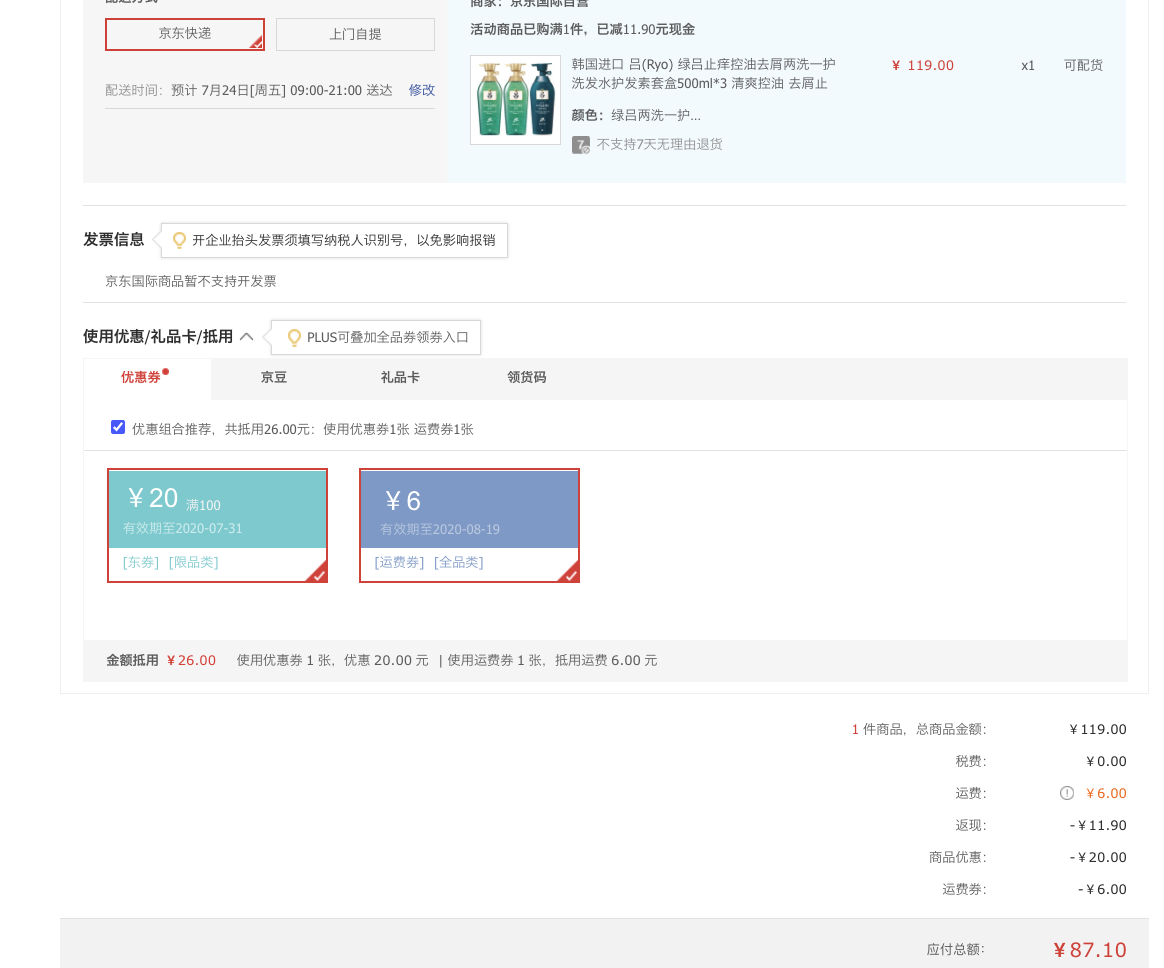Click 京东国际商品暂不支持开发票 notice
The height and width of the screenshot is (968, 1164).
[x=191, y=281]
